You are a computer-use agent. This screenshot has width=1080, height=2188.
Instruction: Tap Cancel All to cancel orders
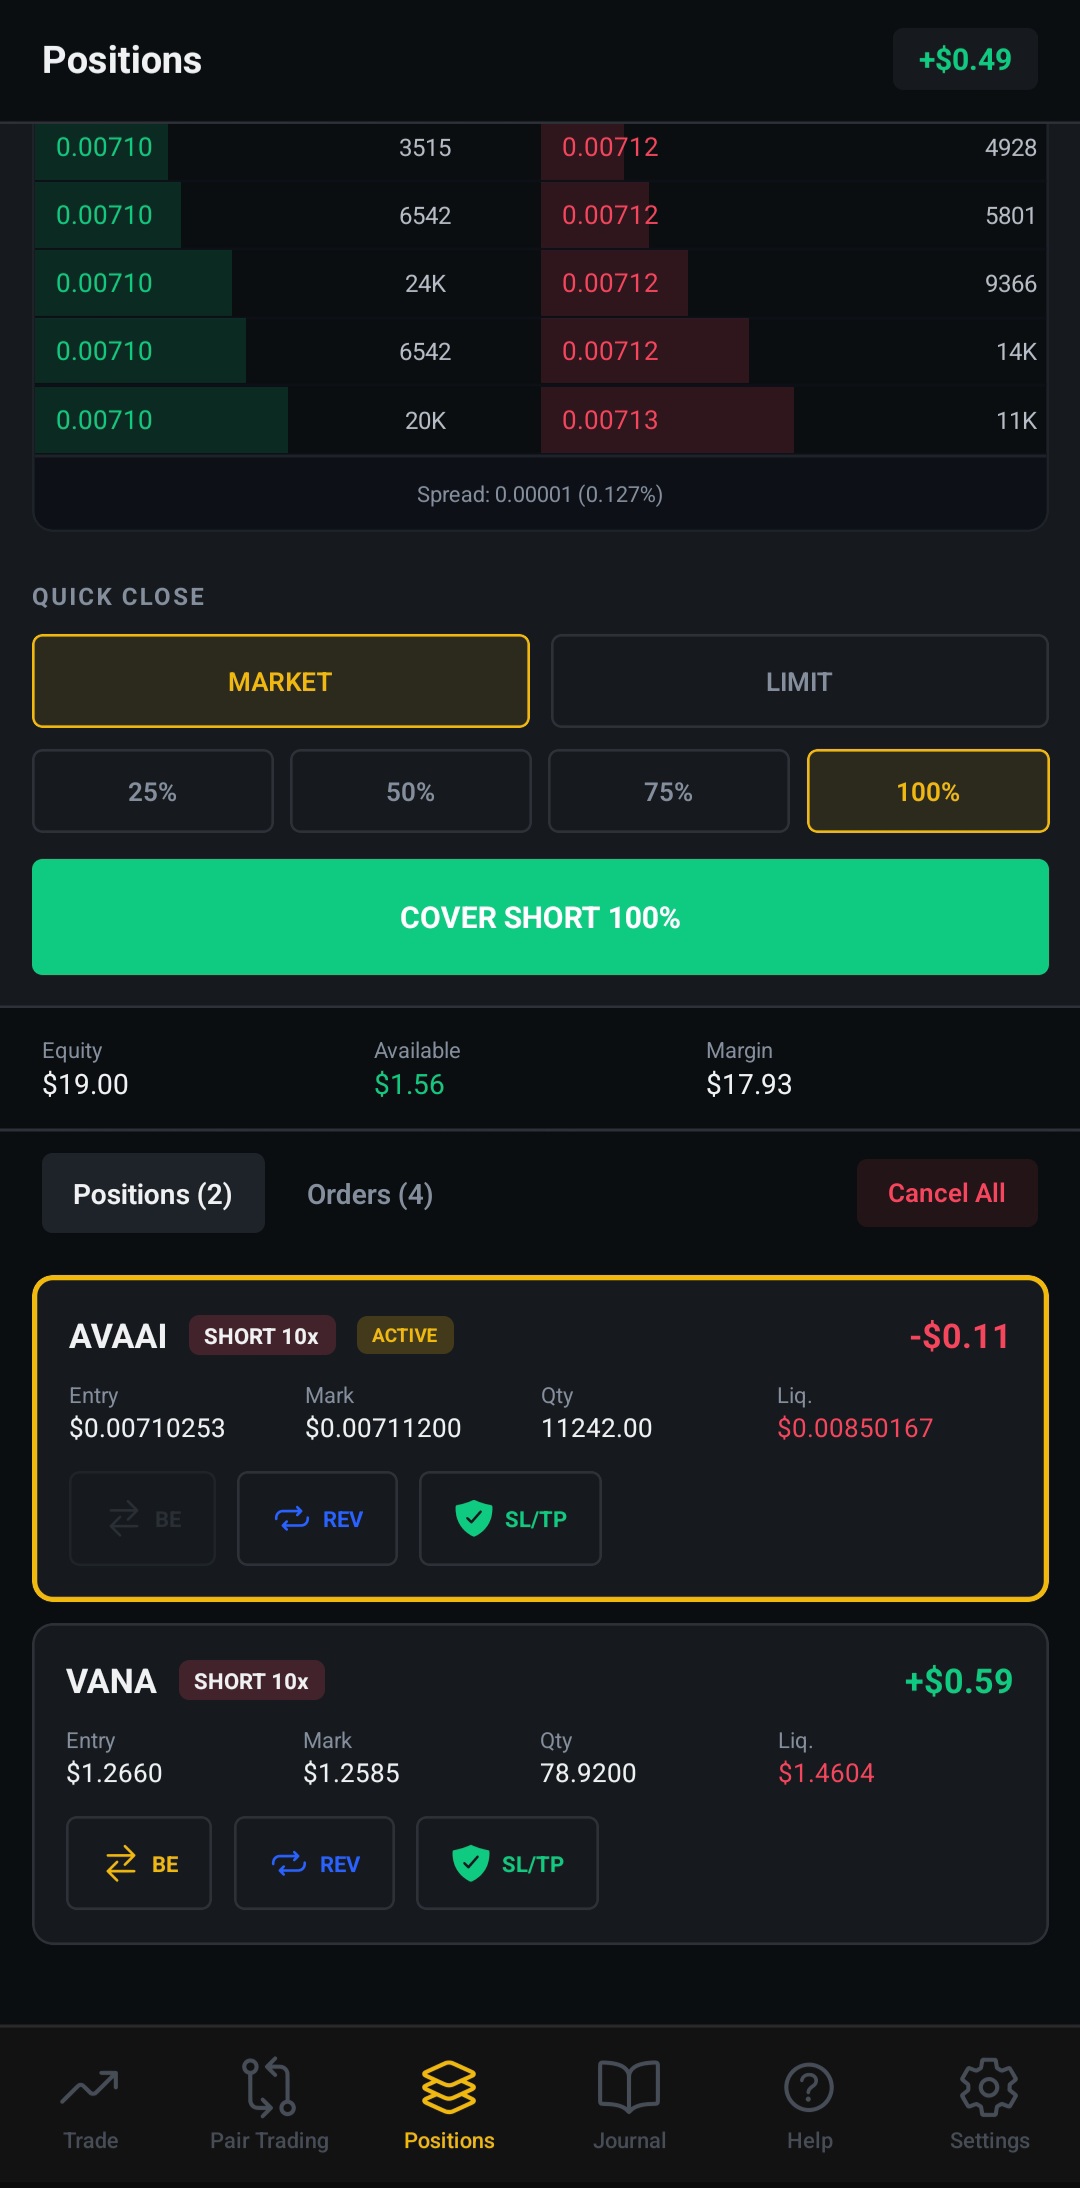pyautogui.click(x=946, y=1193)
